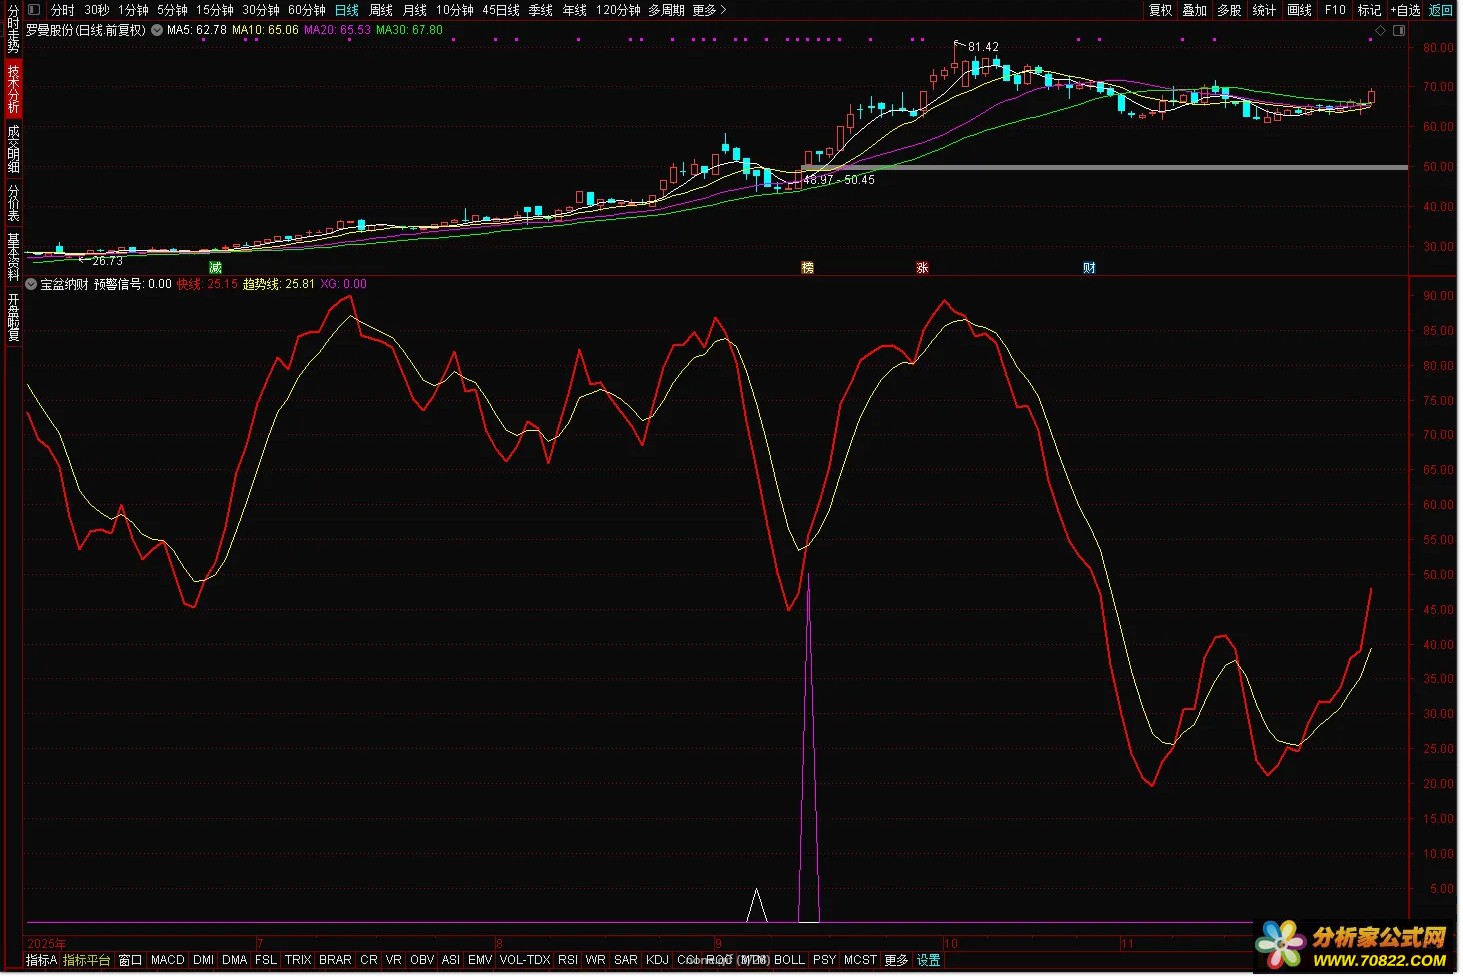Select the 60分钟 period
Screen dimensions: 1463x977
(x=307, y=10)
